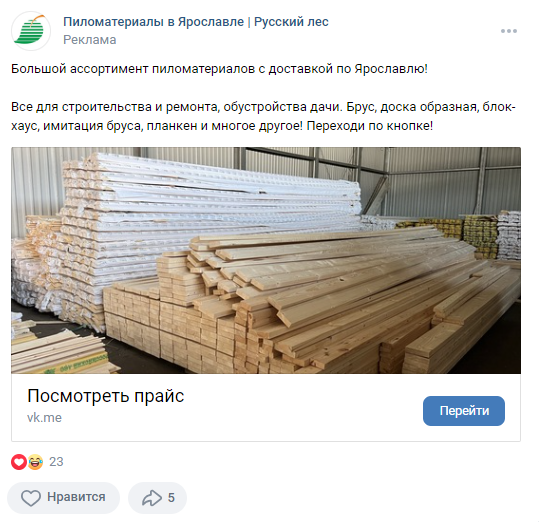Open the Посмотреть прайс snippet title

[x=106, y=396]
